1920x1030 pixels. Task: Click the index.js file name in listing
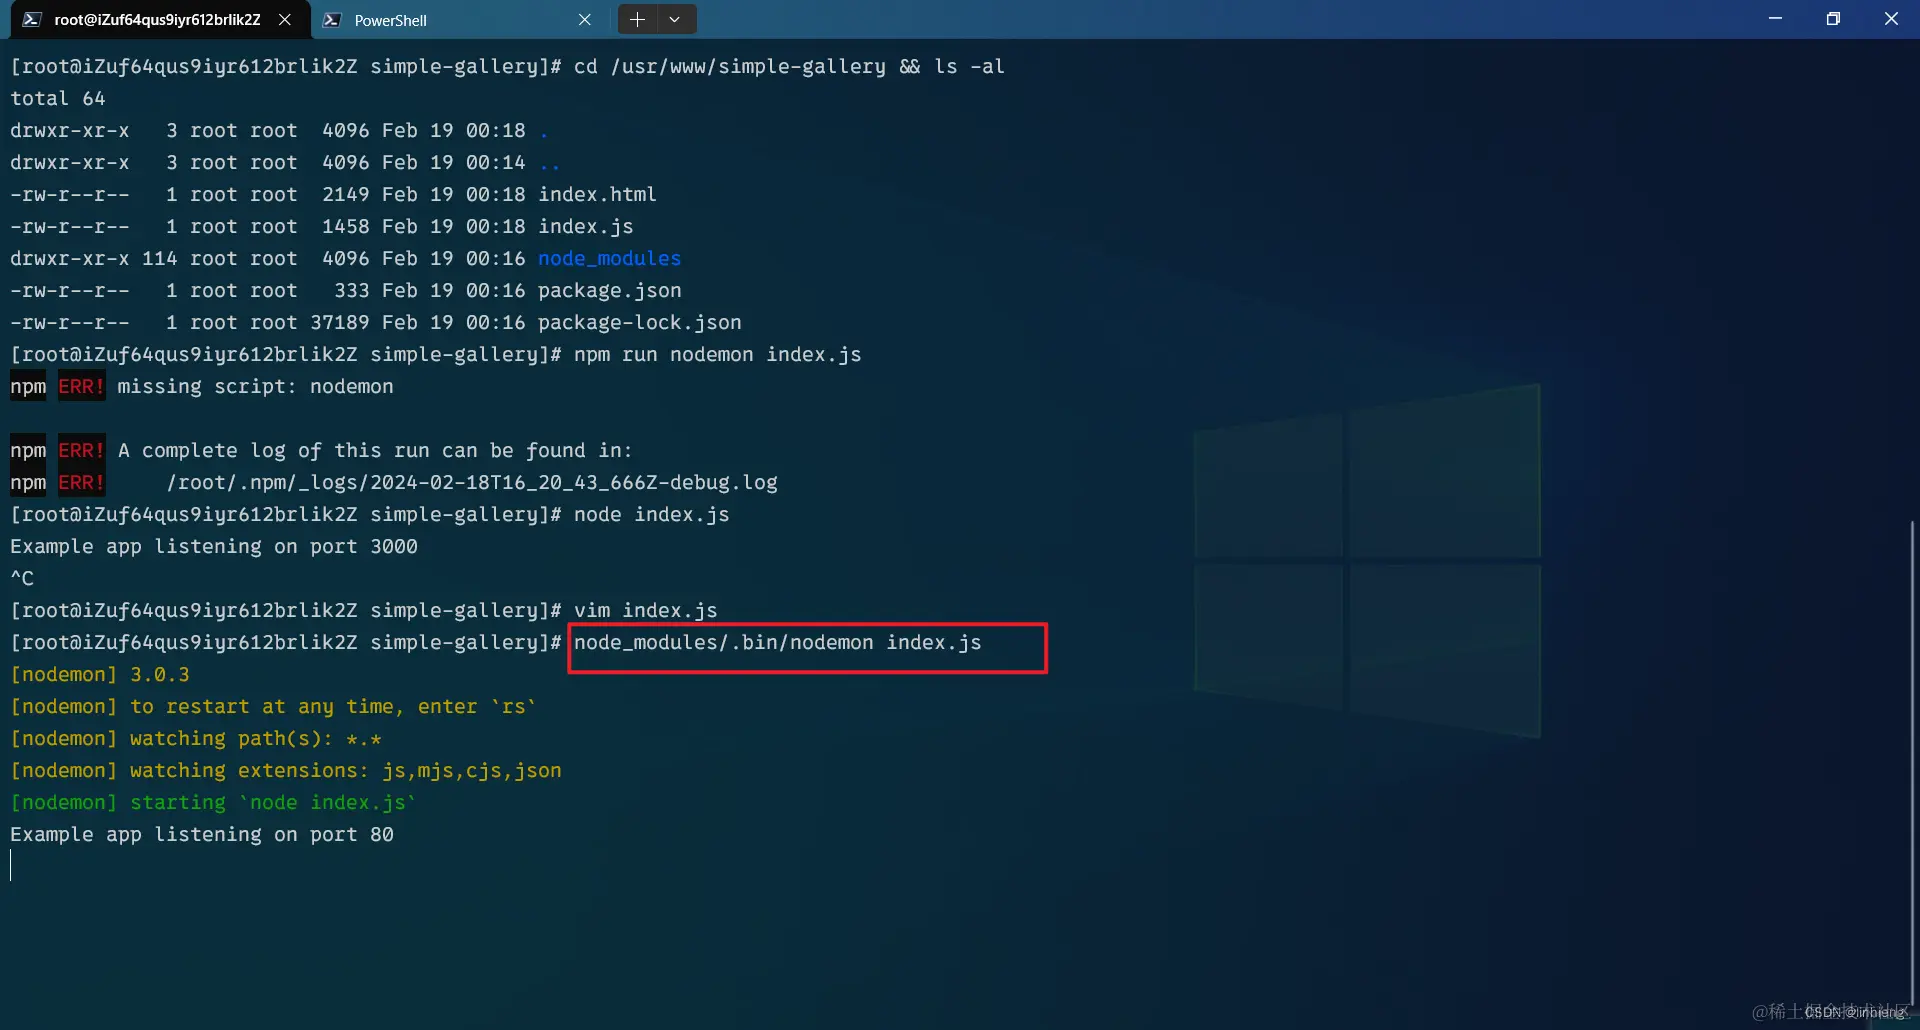click(x=586, y=226)
